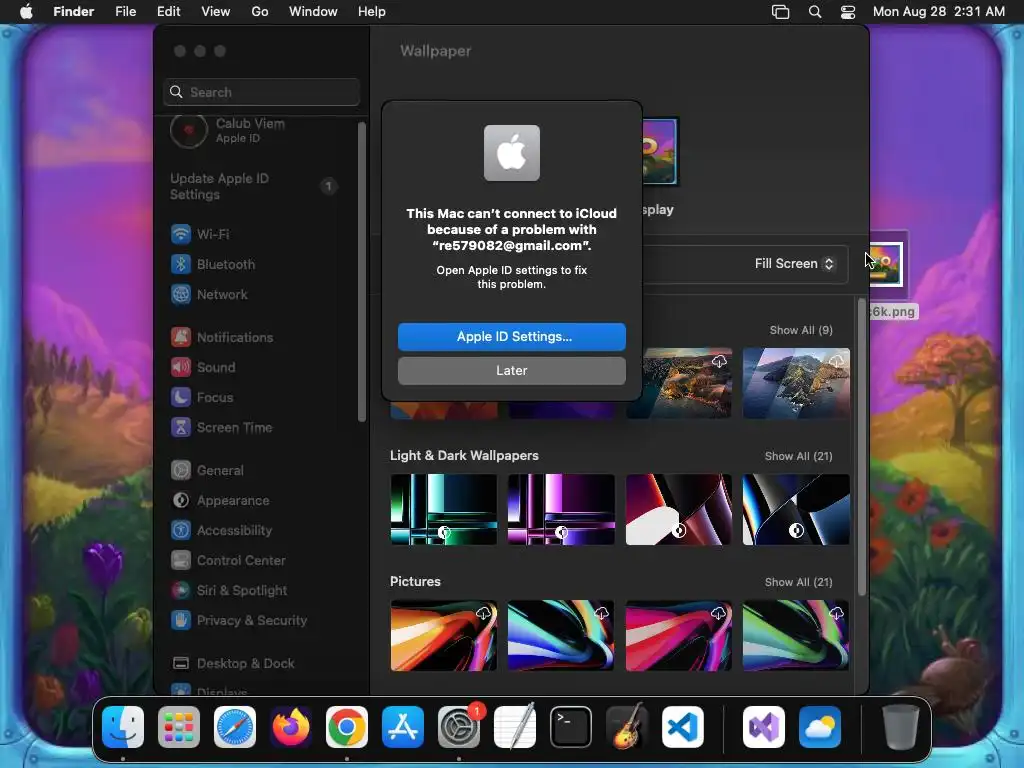Select the green swirl Pictures thumbnail
1024x768 pixels.
796,635
